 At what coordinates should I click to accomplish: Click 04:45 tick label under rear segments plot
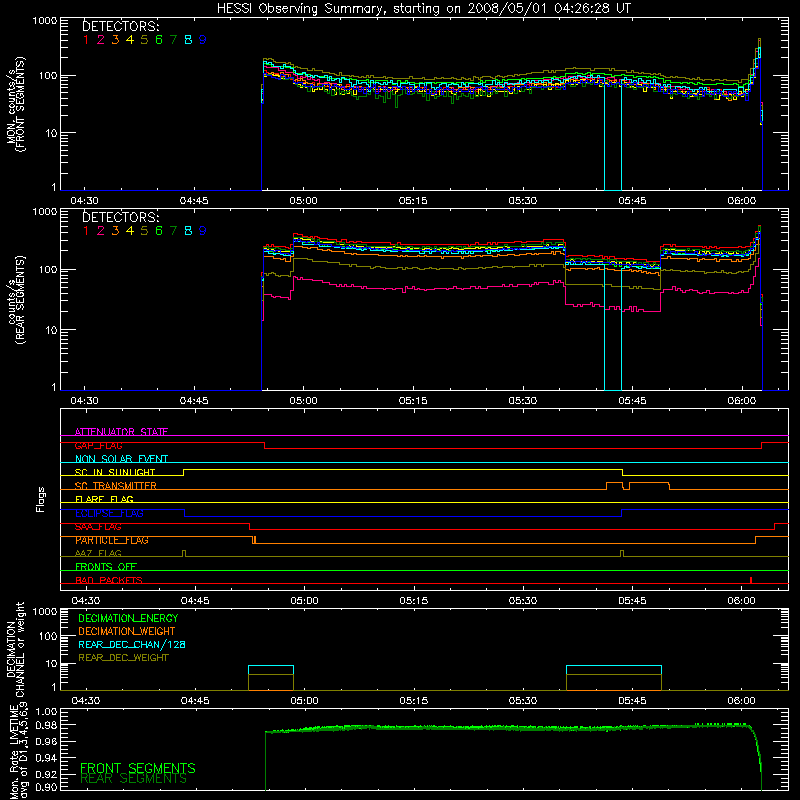point(194,401)
